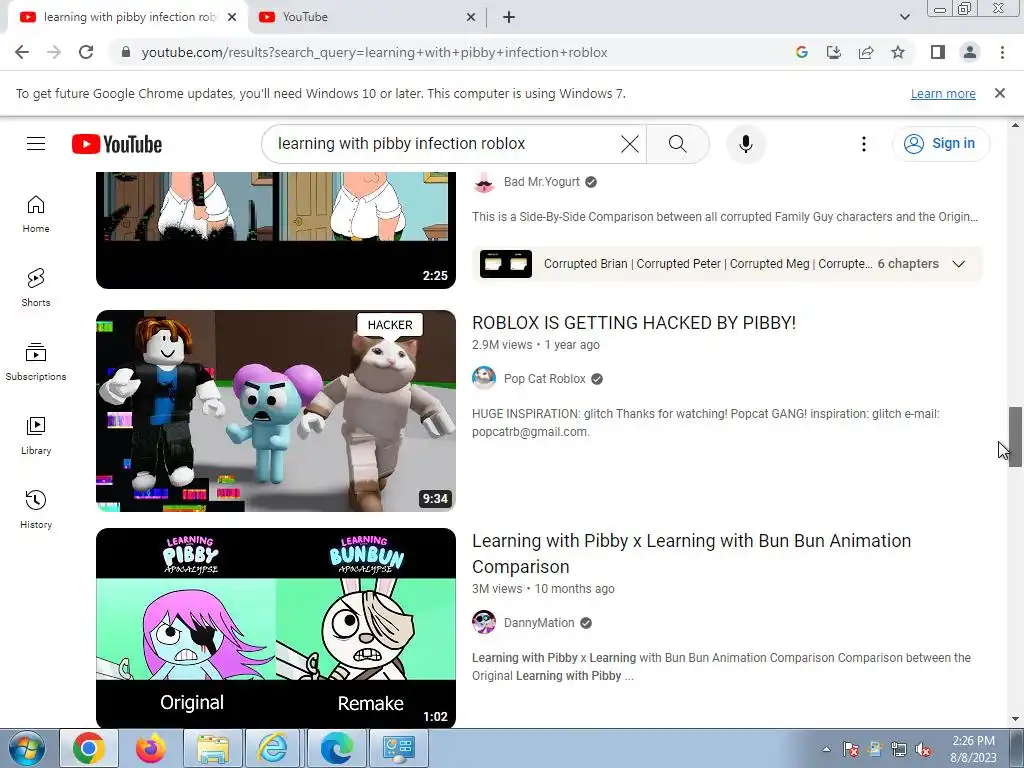Open DannyMation channel avatar
This screenshot has width=1024, height=768.
(484, 622)
